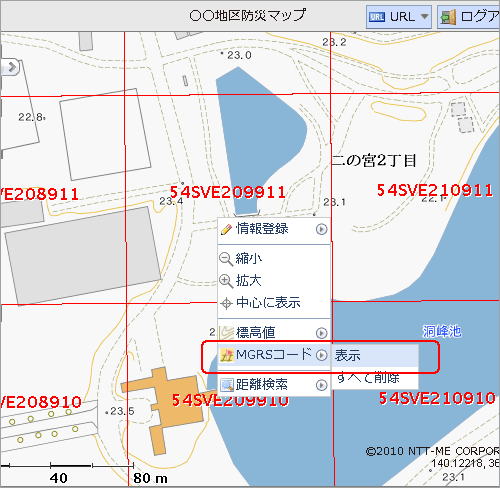Viewport: 500px width, 488px height.
Task: Click grid label 54SVE210911 on the map
Action: coord(435,190)
